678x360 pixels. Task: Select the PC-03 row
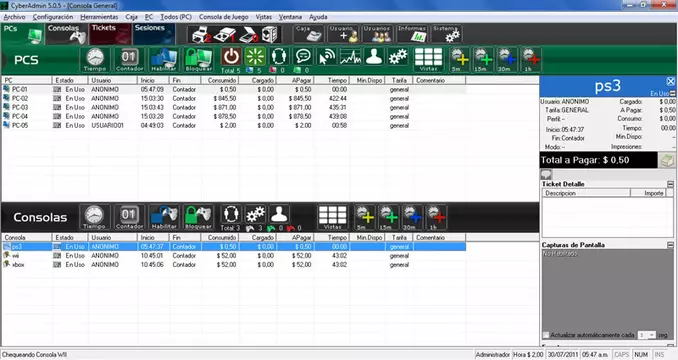tap(233, 108)
